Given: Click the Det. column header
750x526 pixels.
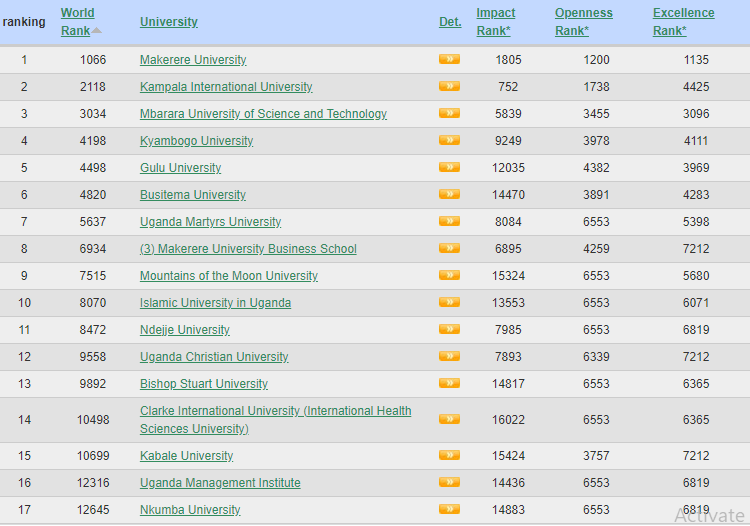Looking at the screenshot, I should pyautogui.click(x=450, y=22).
